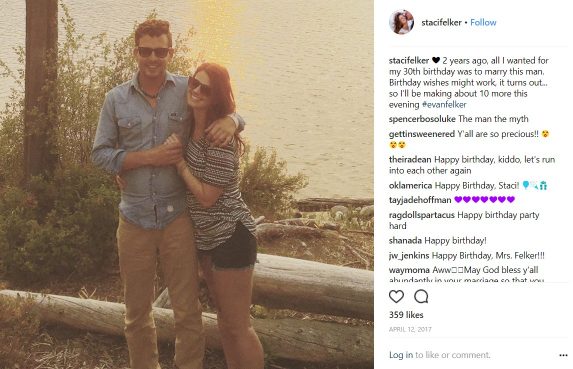Follow the stacifelker account
Image resolution: width=573 pixels, height=369 pixels.
click(x=483, y=22)
